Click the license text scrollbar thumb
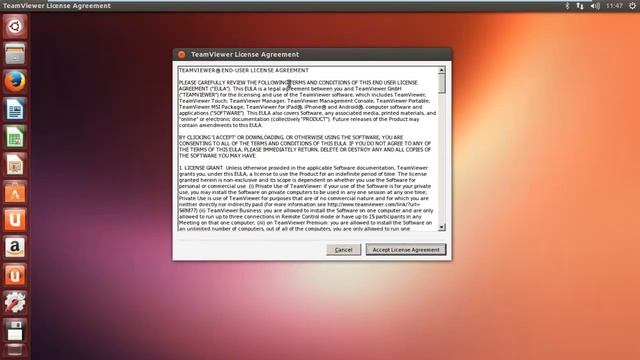This screenshot has width=640, height=360. (x=441, y=84)
